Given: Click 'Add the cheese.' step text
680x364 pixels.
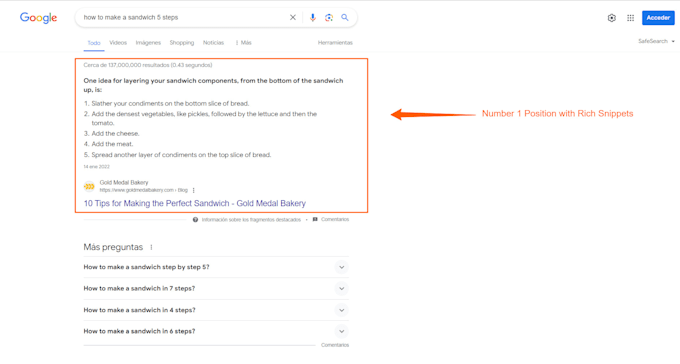Looking at the screenshot, I should tap(115, 134).
